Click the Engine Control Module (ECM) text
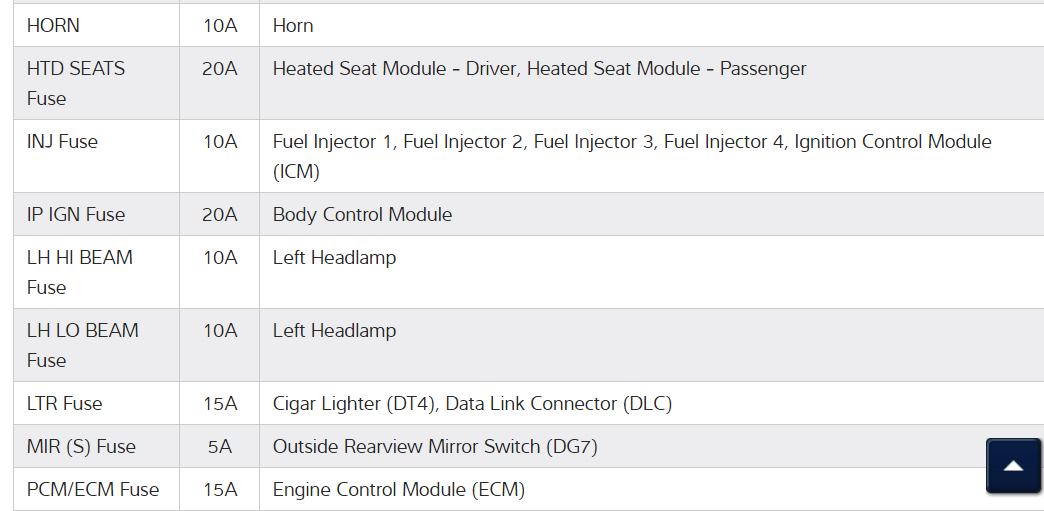1044x511 pixels. [398, 489]
